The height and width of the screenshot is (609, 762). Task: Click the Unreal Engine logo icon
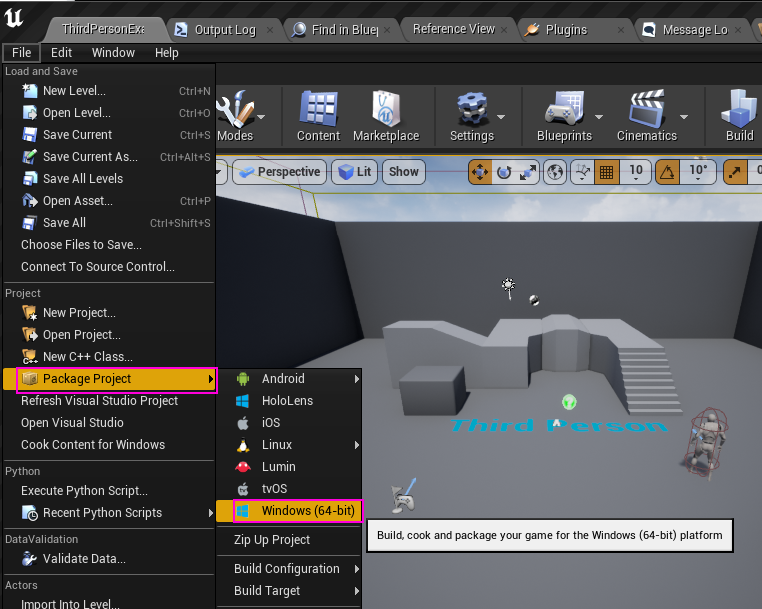pyautogui.click(x=14, y=18)
